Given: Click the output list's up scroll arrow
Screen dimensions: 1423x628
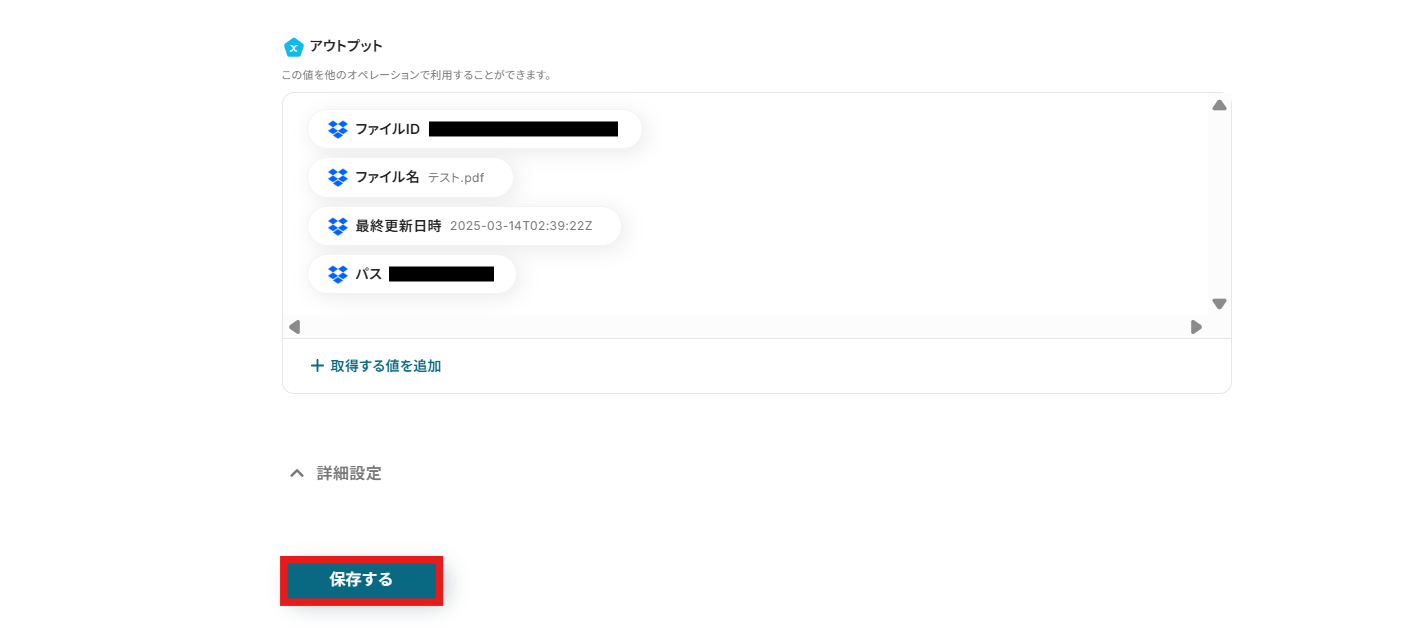Looking at the screenshot, I should click(x=1219, y=105).
